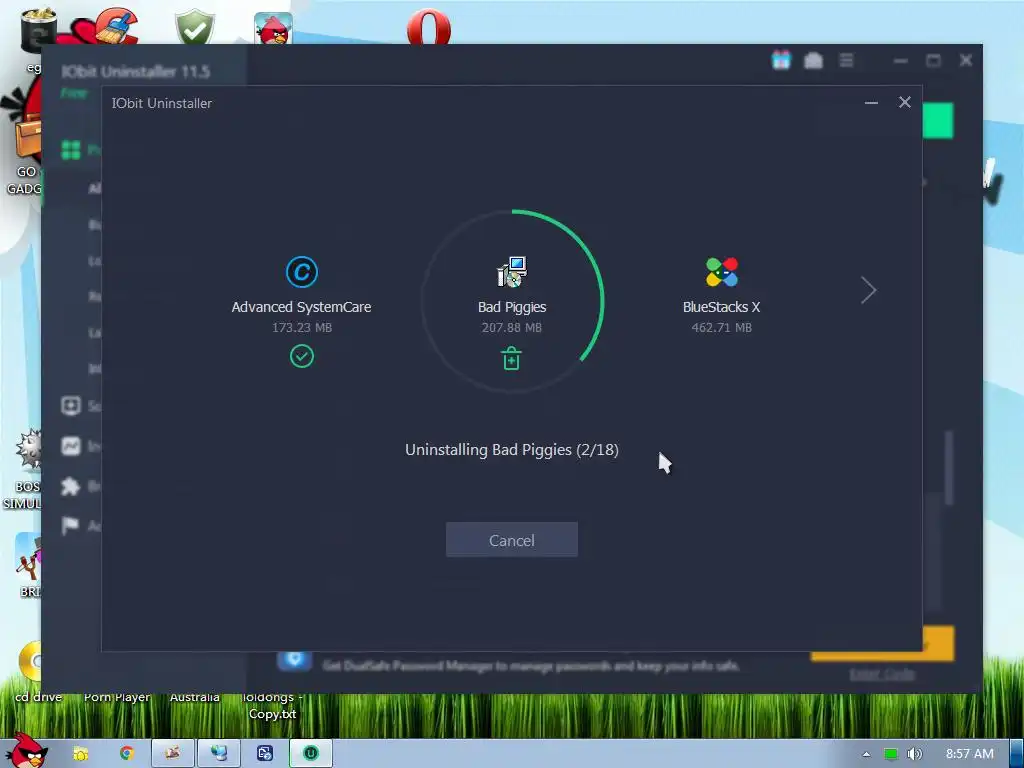Click the IObit Uninstaller taskbar button
Image resolution: width=1024 pixels, height=768 pixels.
pyautogui.click(x=311, y=754)
